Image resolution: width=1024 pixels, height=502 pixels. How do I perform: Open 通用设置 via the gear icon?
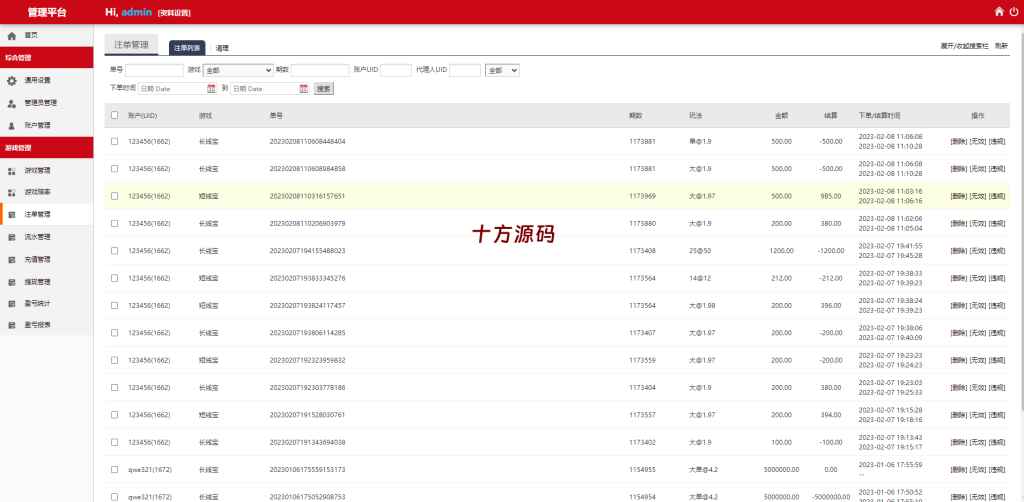click(11, 80)
